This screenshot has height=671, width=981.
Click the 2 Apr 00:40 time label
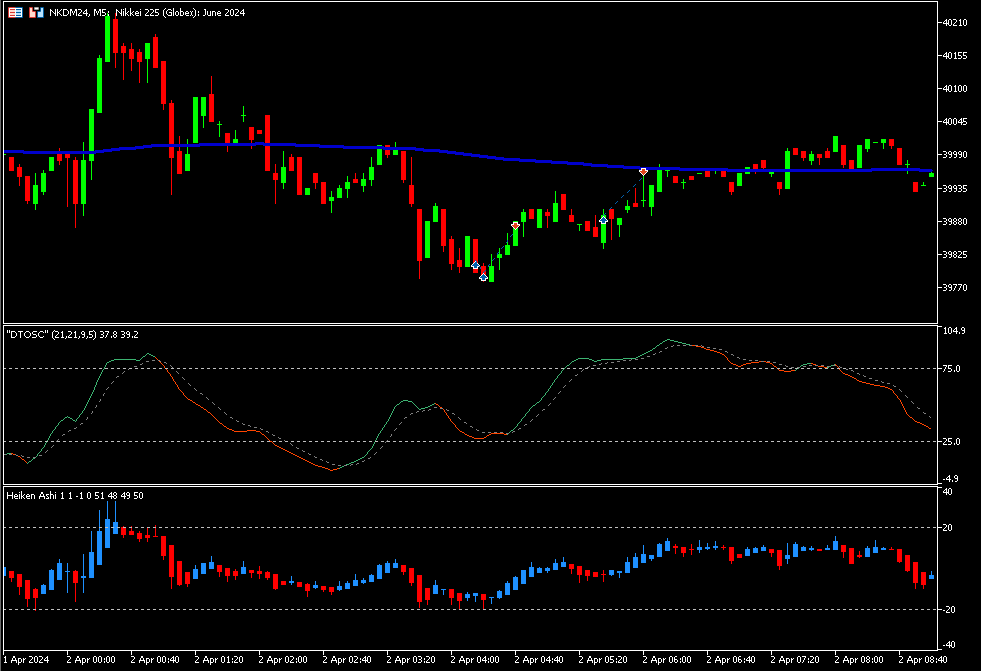click(x=155, y=660)
